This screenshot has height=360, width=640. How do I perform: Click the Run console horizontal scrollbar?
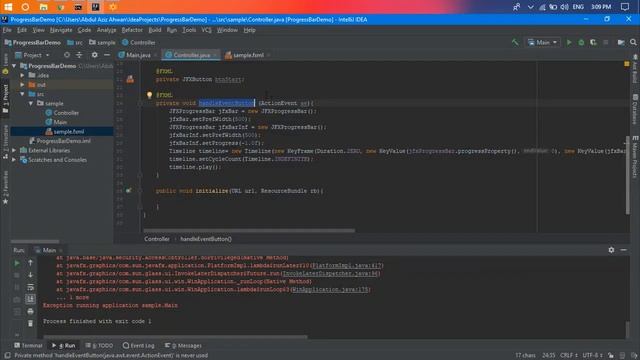click(x=176, y=337)
